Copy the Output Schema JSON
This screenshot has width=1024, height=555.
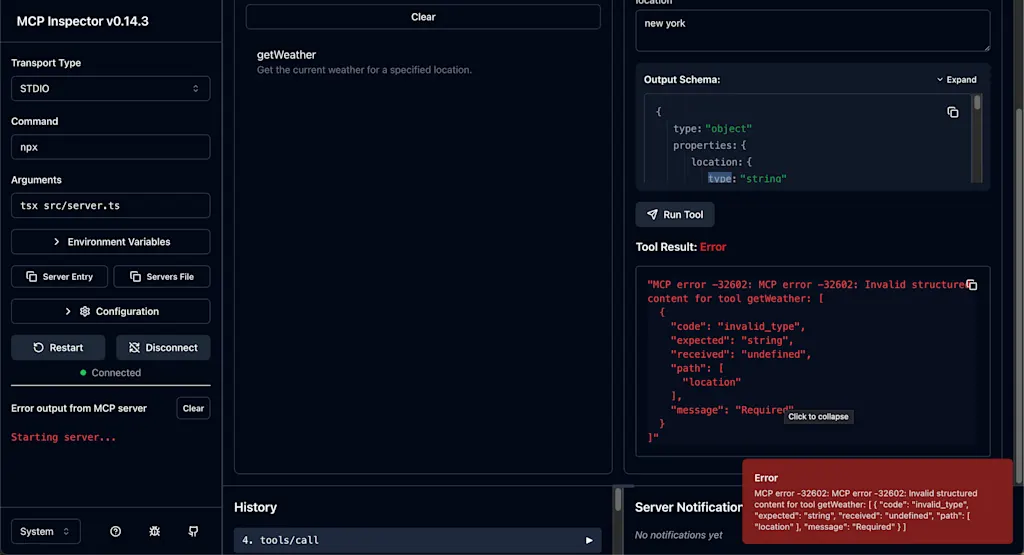[x=953, y=112]
